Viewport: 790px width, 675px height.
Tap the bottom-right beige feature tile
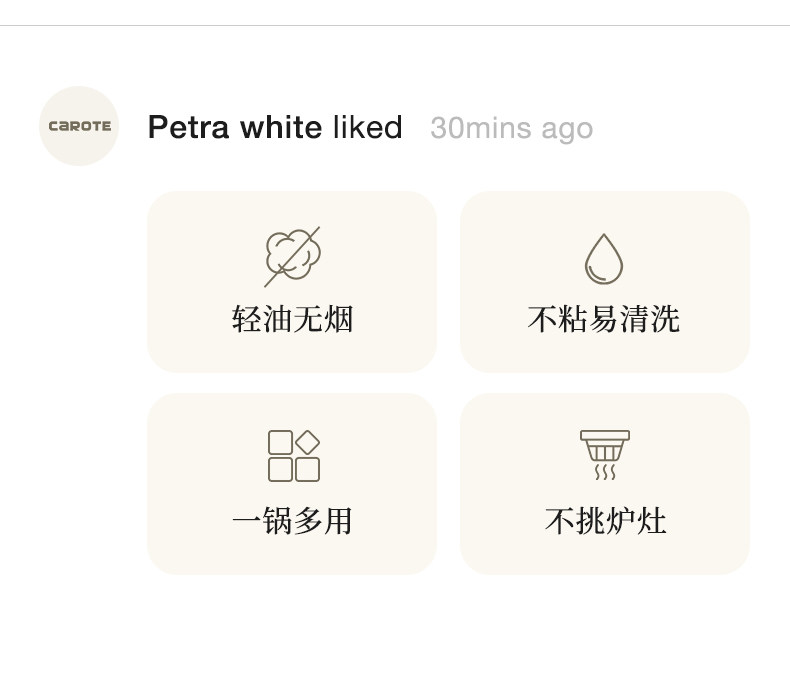click(x=604, y=484)
